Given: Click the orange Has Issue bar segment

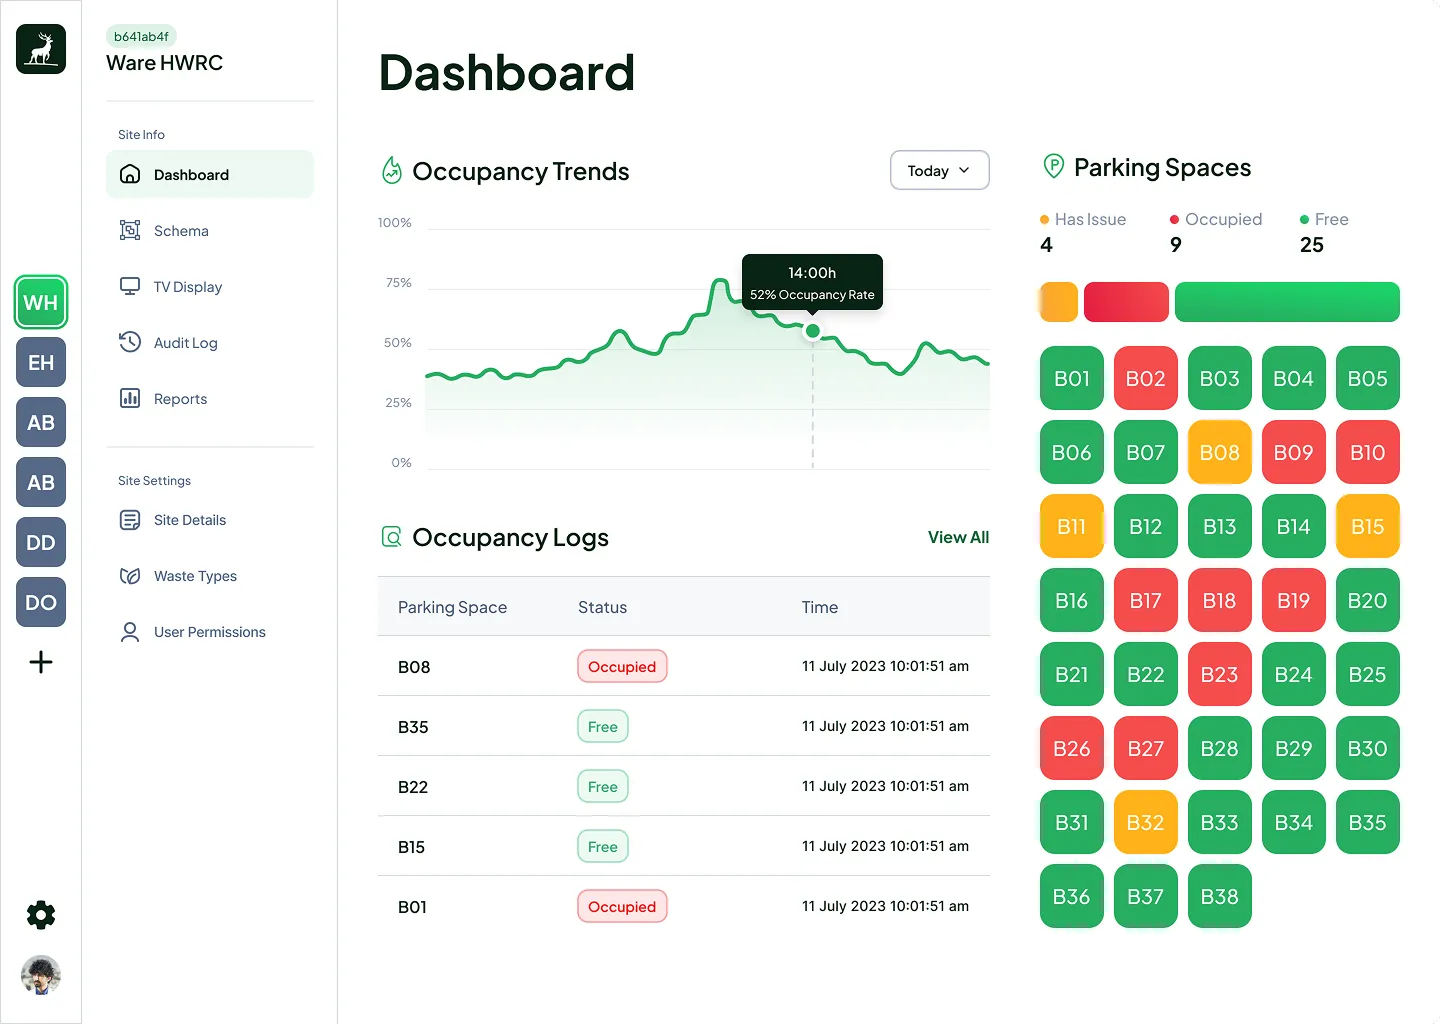Looking at the screenshot, I should click(x=1059, y=302).
